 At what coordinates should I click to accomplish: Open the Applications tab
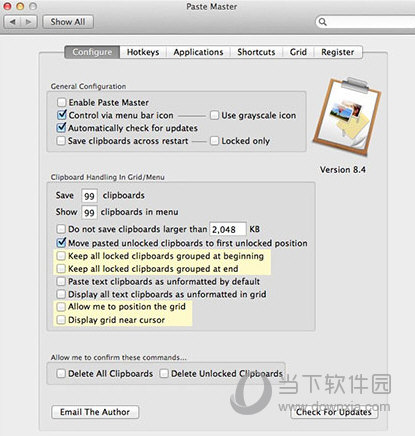click(198, 52)
